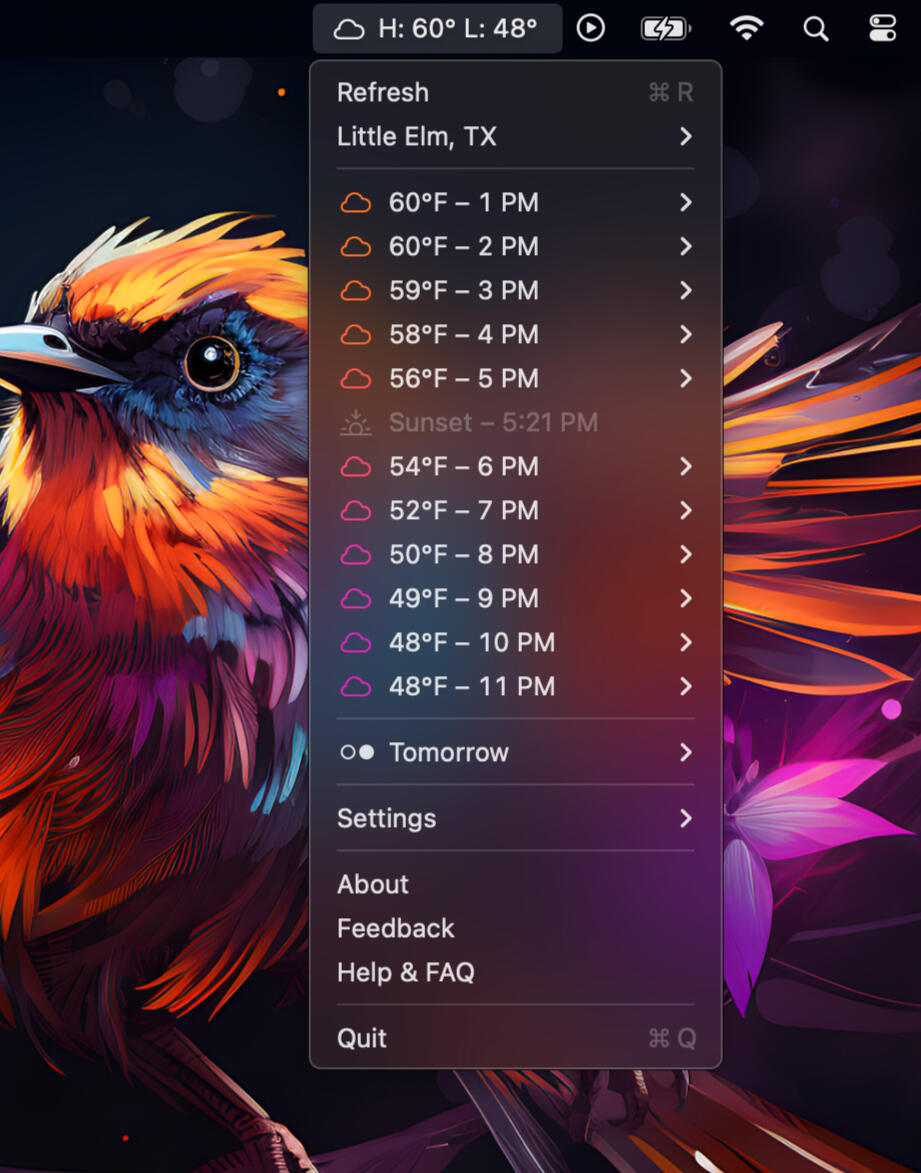Open the battery charging status icon
The image size is (921, 1173).
click(x=665, y=29)
